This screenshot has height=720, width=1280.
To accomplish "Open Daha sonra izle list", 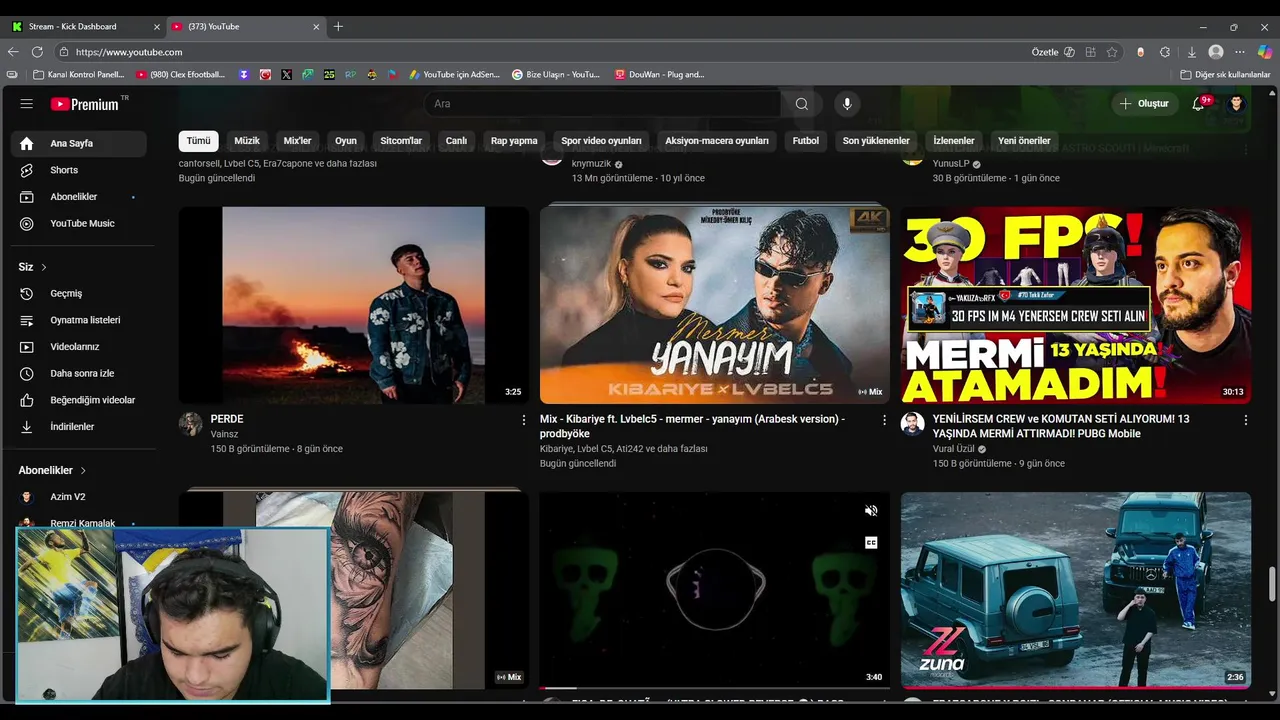I will tap(79, 374).
